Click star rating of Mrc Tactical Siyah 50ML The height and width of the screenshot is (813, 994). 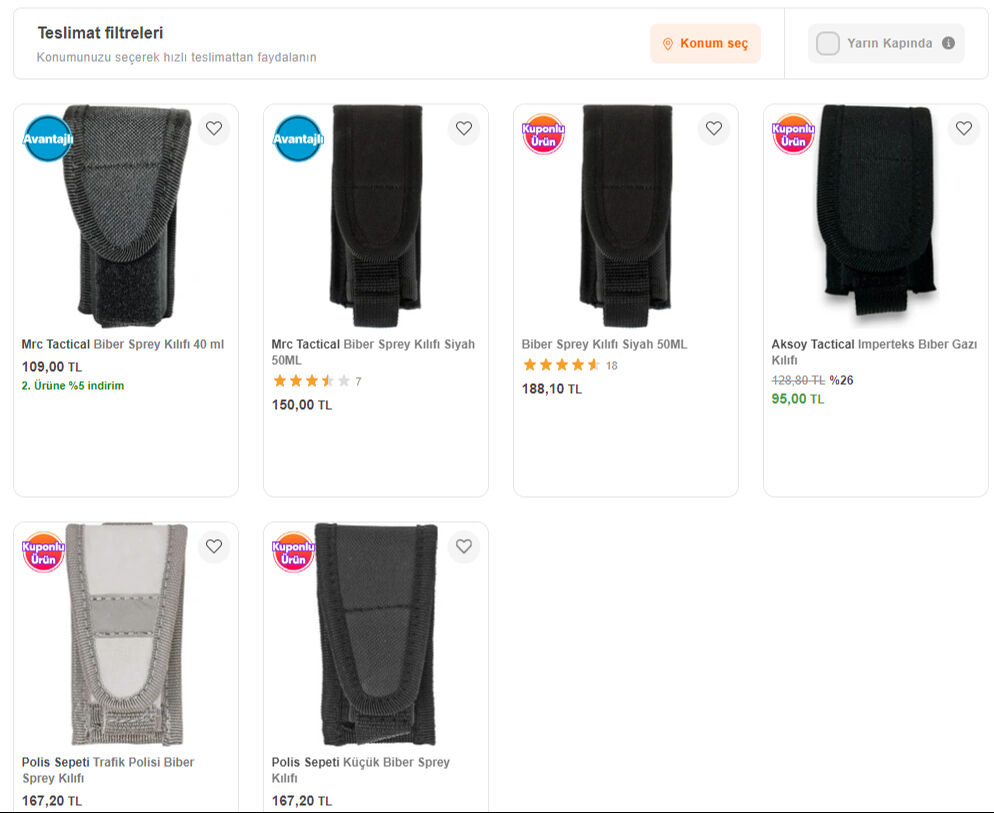(311, 381)
